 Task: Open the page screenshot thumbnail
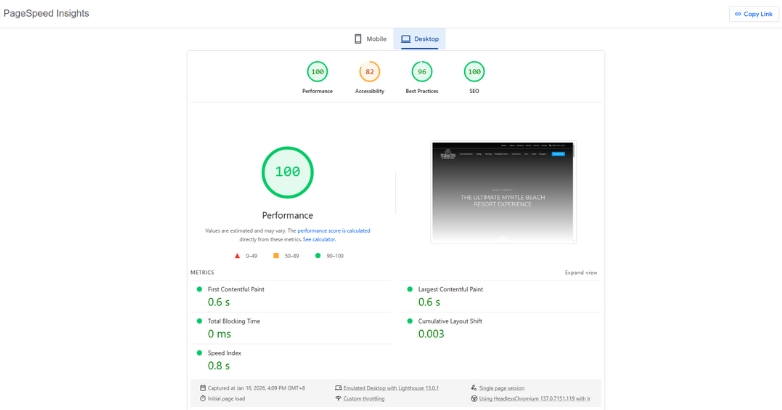(503, 192)
